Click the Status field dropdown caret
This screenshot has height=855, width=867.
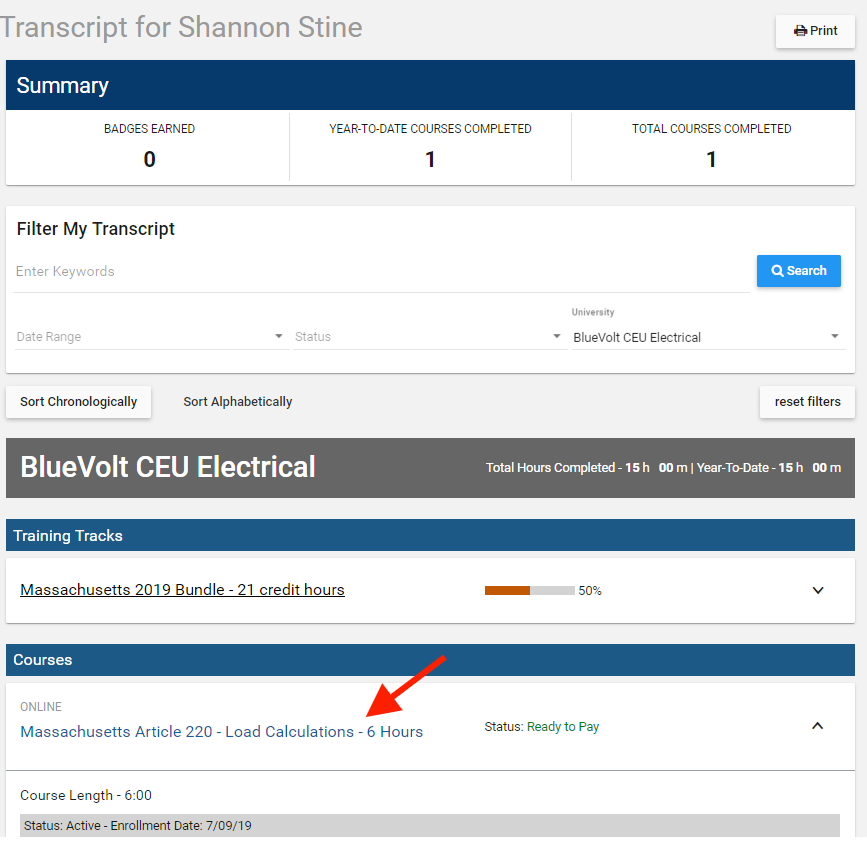[557, 337]
